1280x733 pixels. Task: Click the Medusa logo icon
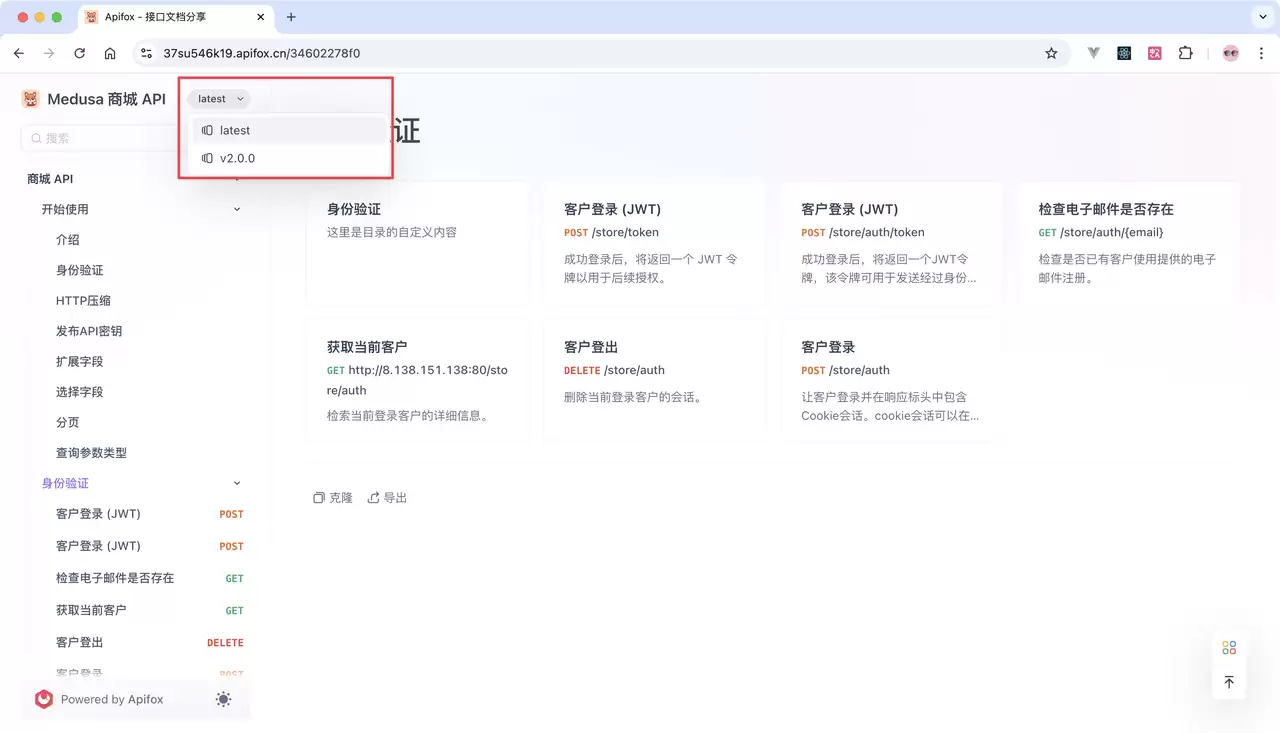coord(31,99)
